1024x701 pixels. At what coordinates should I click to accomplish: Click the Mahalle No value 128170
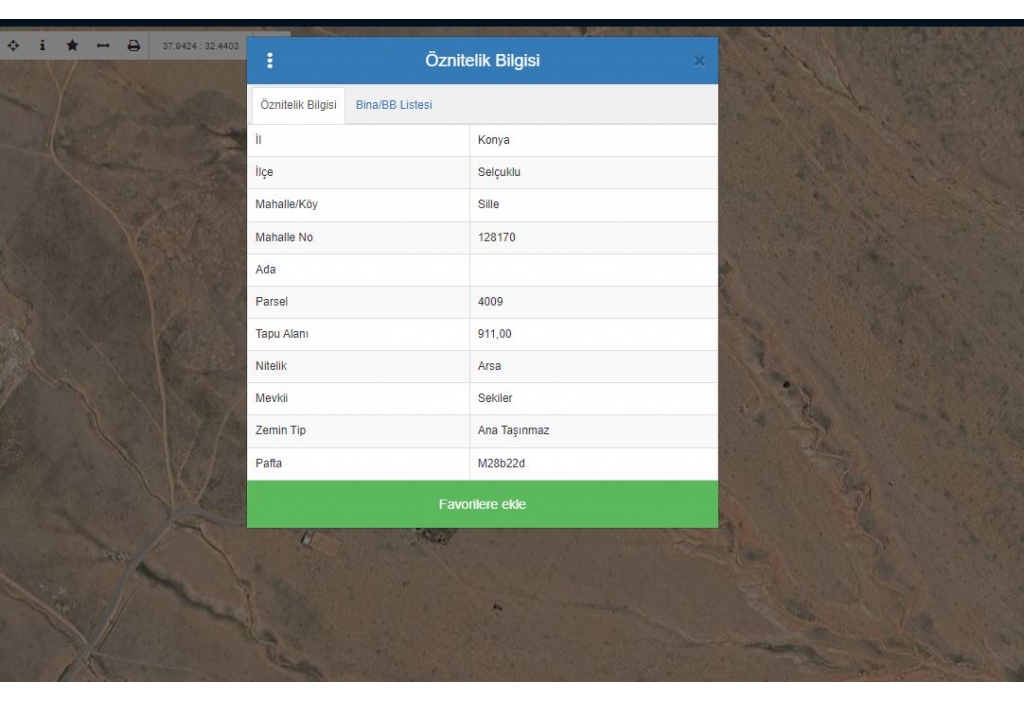497,238
